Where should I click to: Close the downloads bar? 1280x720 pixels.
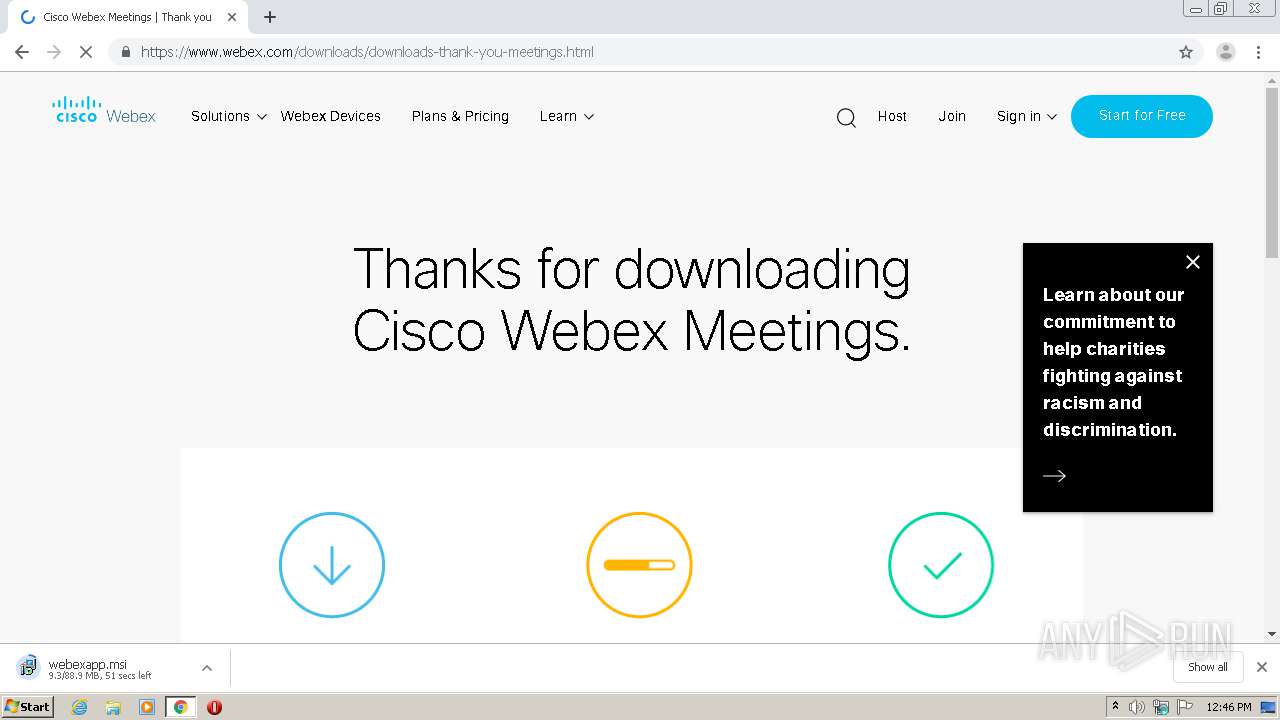click(1262, 667)
